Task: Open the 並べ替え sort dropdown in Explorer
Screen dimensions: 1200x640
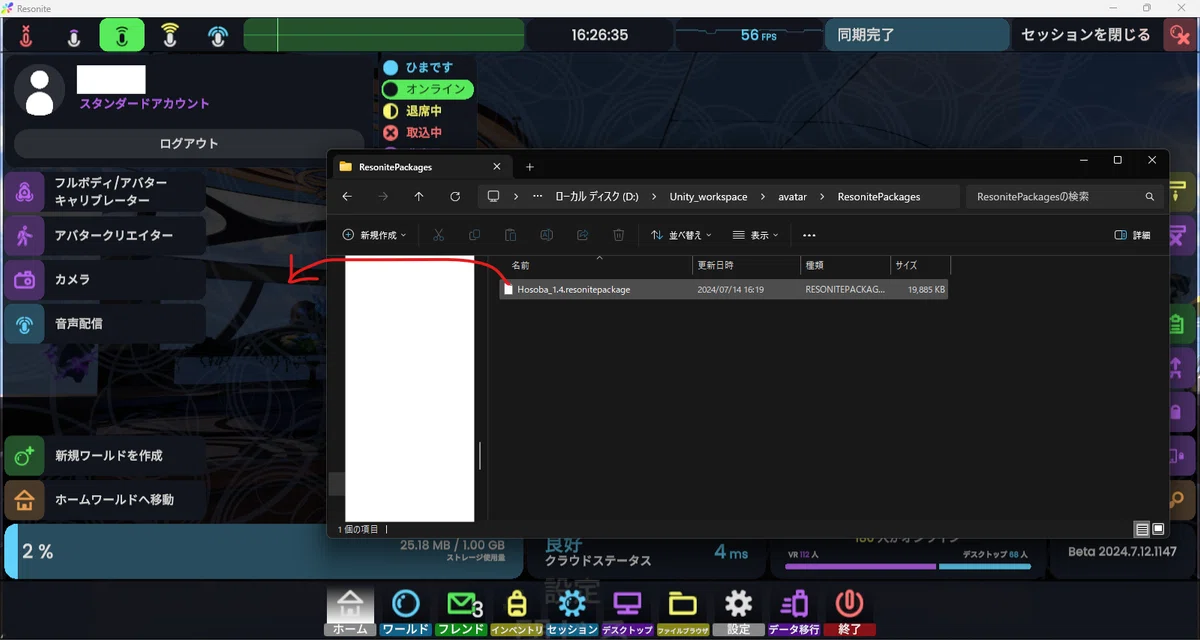Action: click(681, 235)
